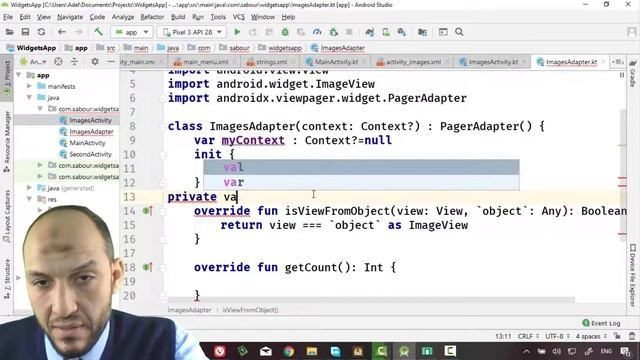Open Event Log in status bar
This screenshot has width=640, height=360.
[x=601, y=323]
